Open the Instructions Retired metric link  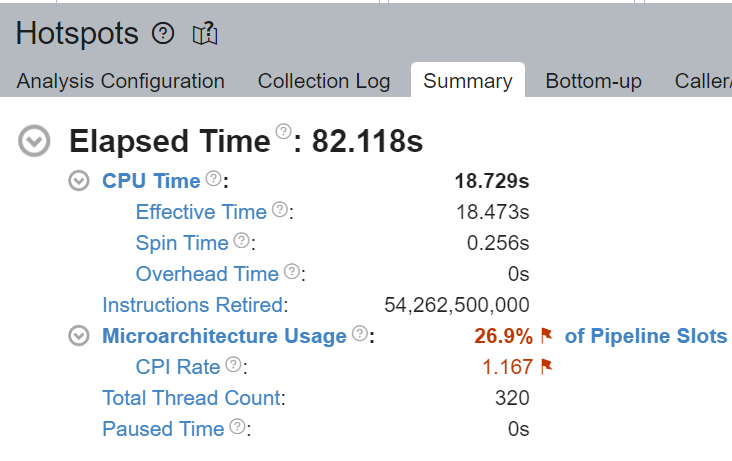[192, 305]
